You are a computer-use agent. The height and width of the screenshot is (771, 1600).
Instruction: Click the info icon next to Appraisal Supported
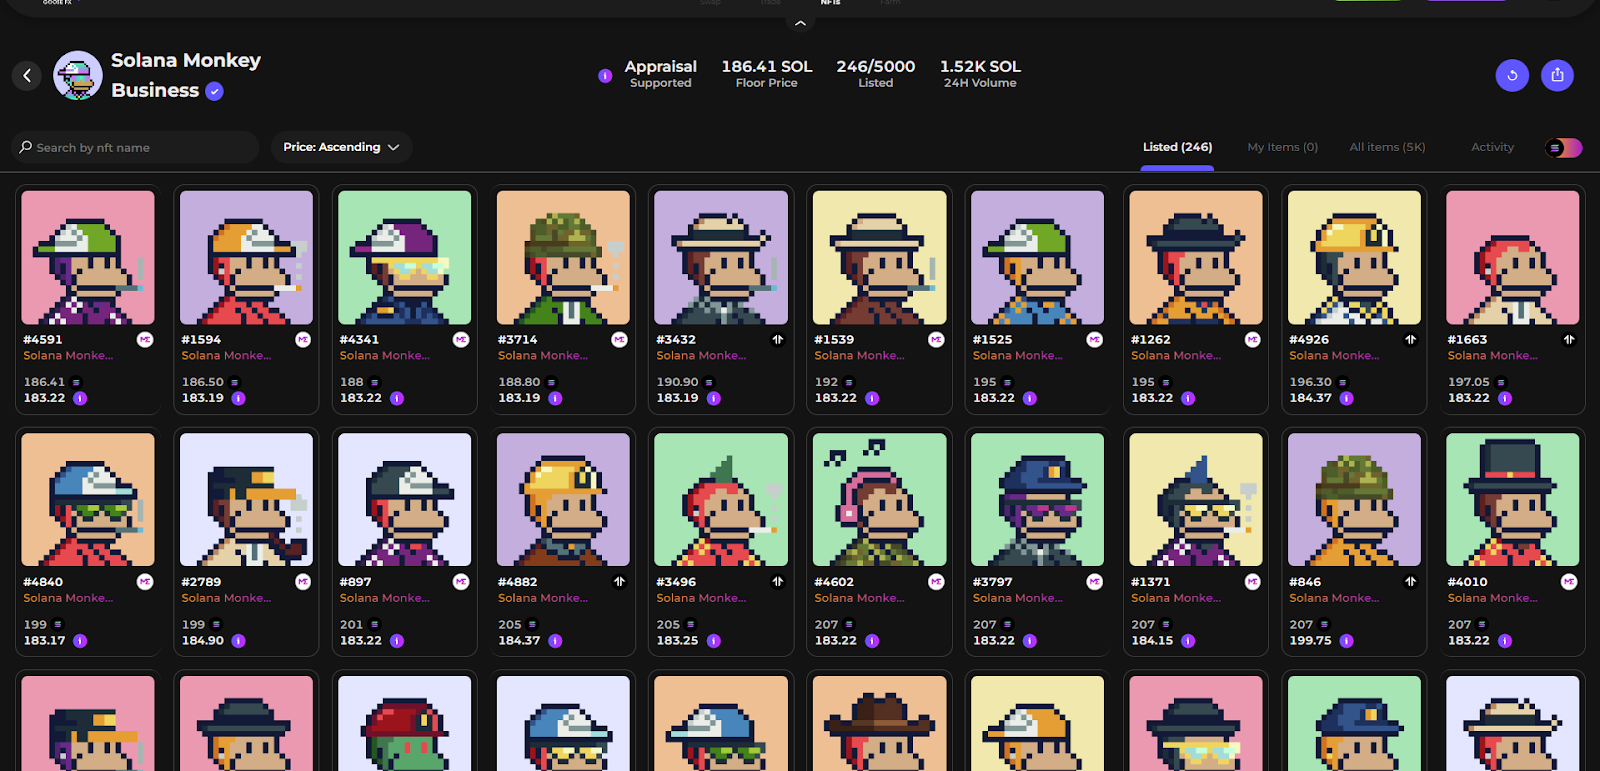tap(605, 75)
